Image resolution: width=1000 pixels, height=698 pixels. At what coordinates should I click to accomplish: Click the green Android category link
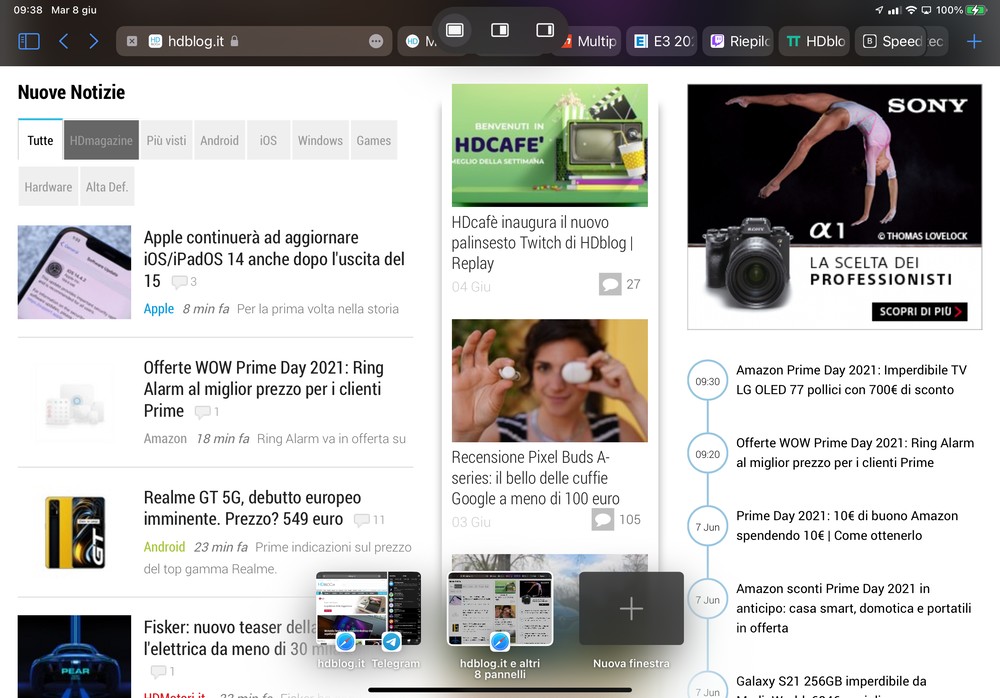165,547
